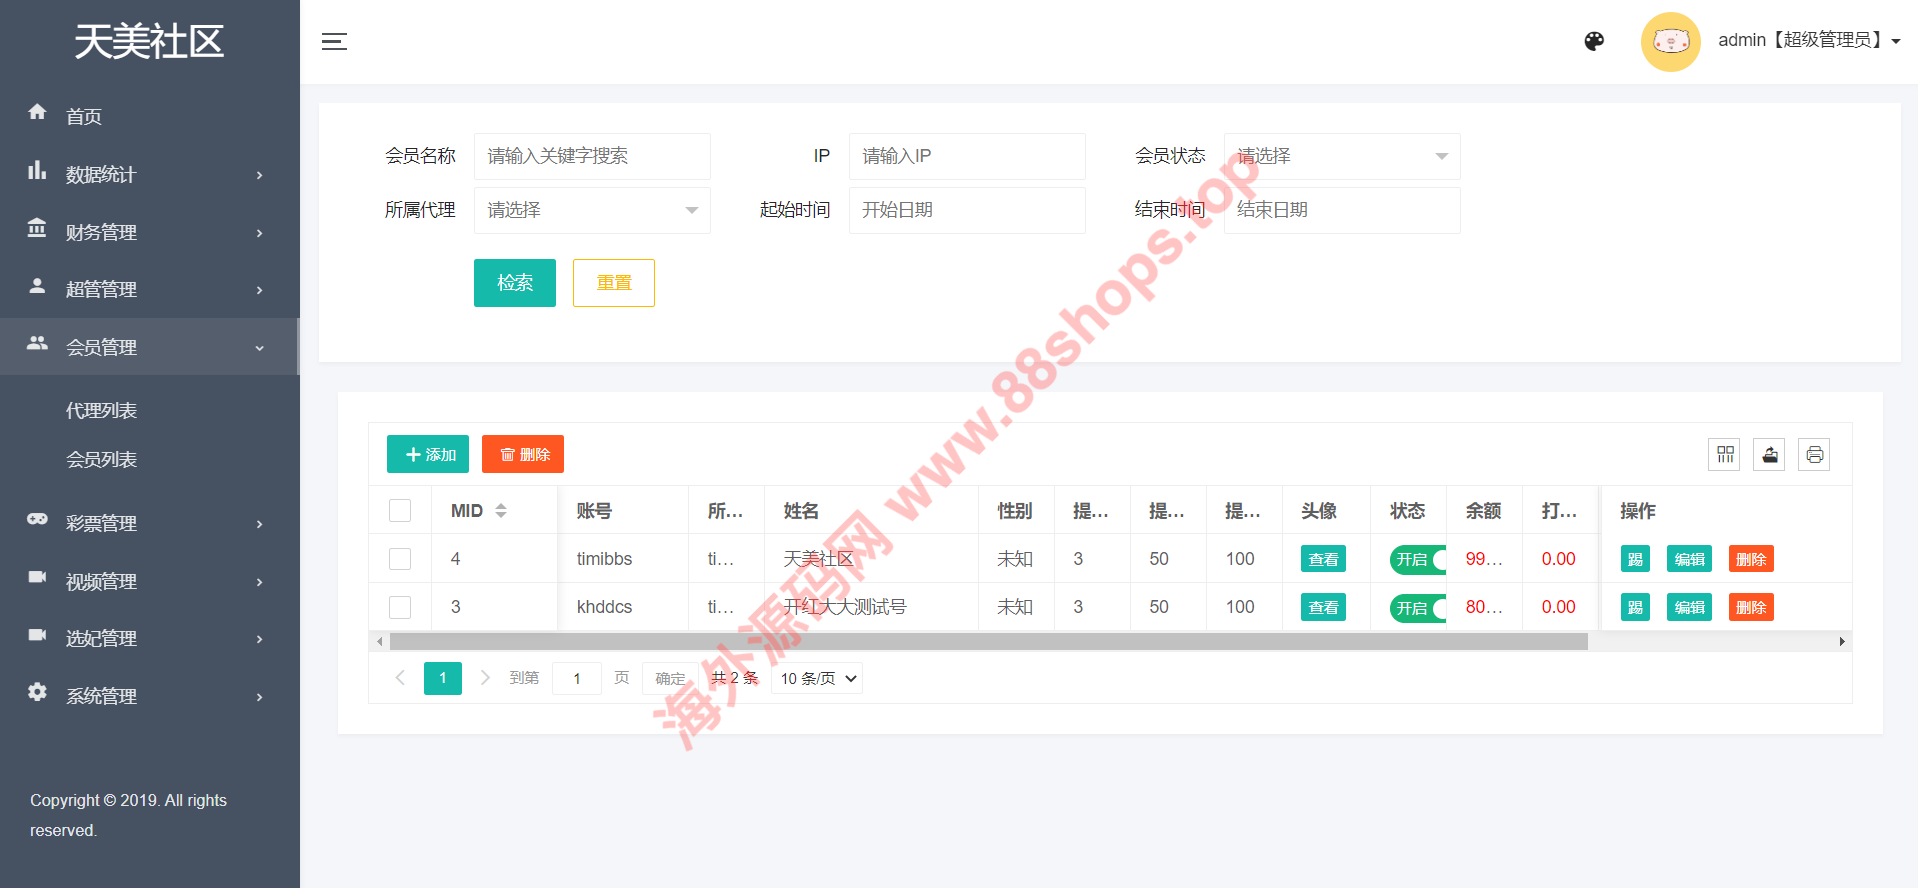Click the home icon beside 首页
1918x888 pixels.
pos(37,112)
